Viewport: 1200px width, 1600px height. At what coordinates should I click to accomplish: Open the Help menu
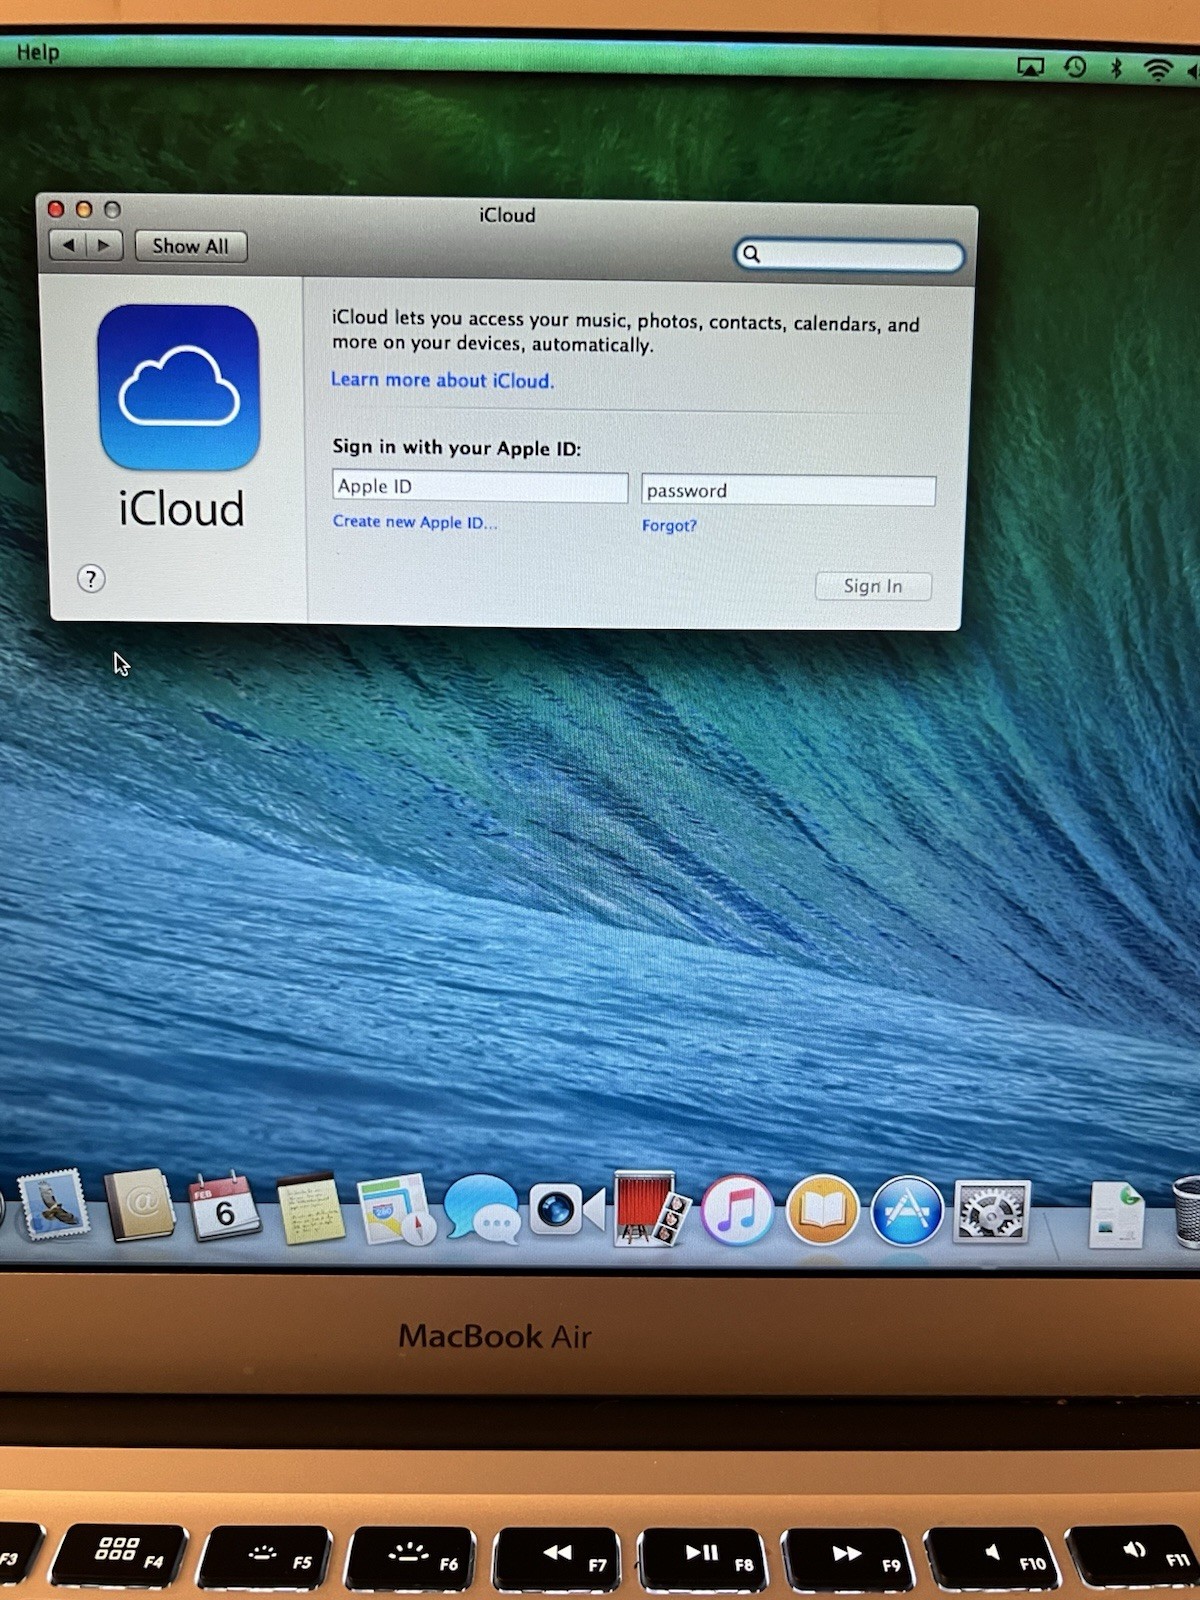(37, 52)
